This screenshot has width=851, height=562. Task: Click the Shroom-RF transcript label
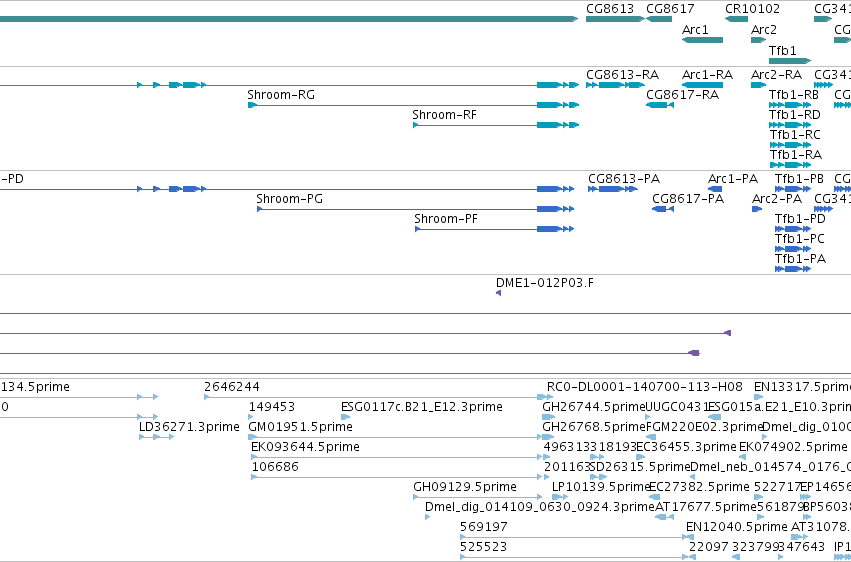[444, 115]
